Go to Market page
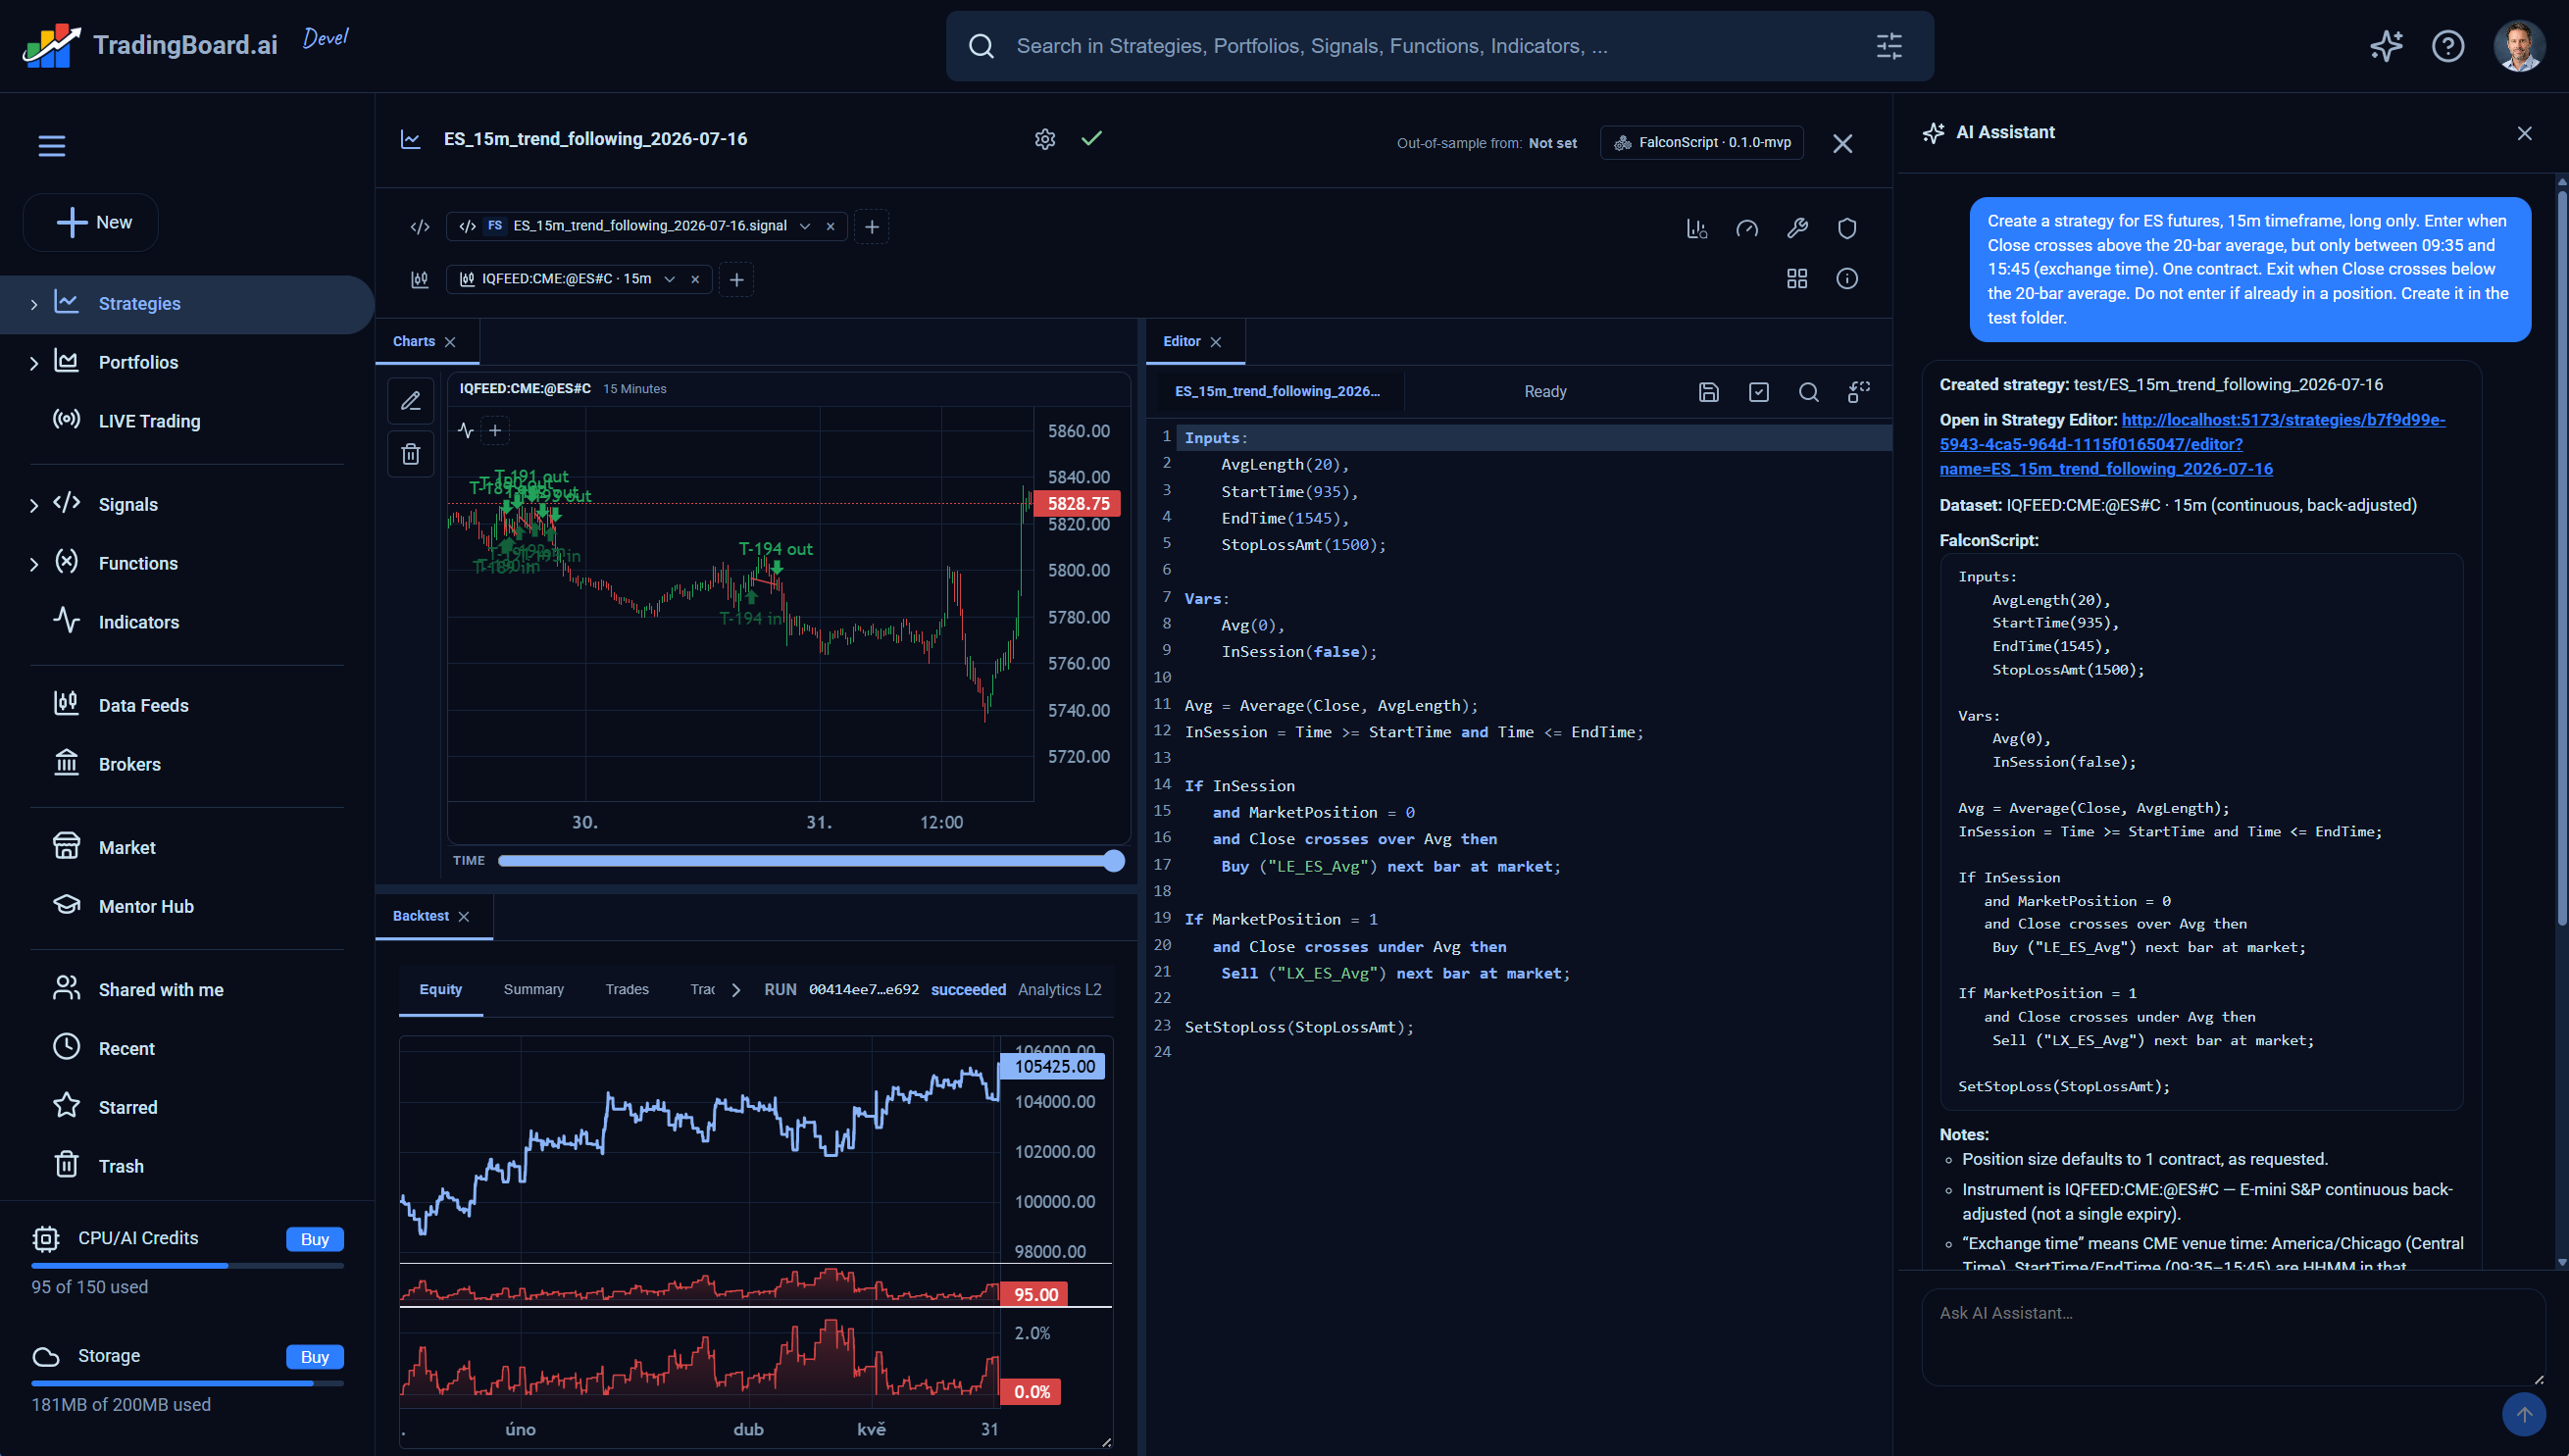This screenshot has height=1456, width=2569. tap(127, 847)
